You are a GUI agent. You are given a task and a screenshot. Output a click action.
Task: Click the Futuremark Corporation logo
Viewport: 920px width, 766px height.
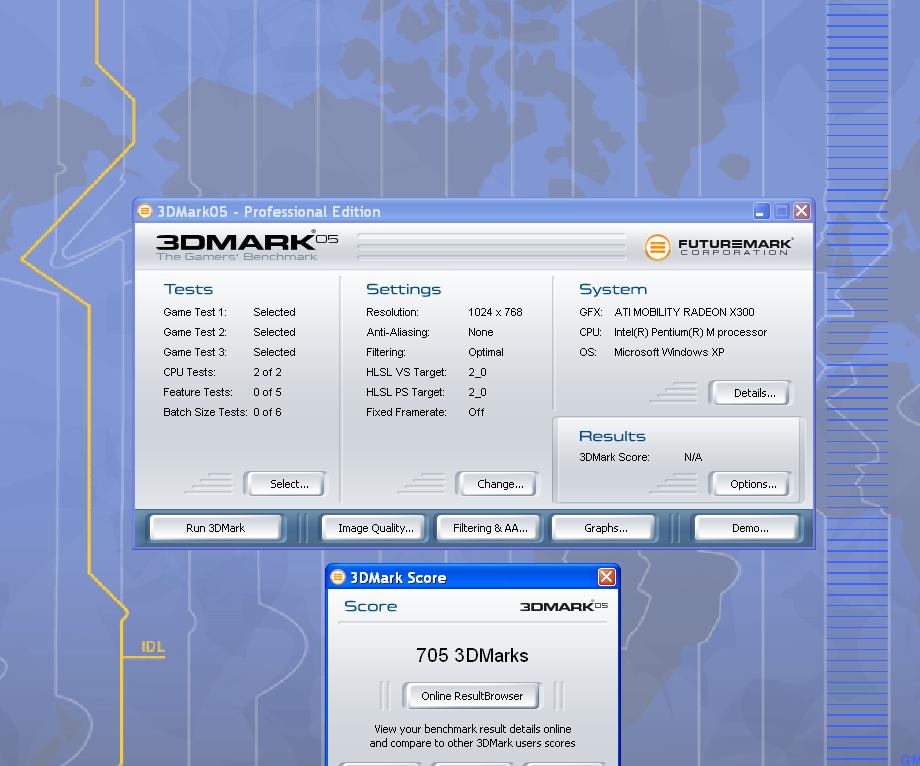coord(719,247)
